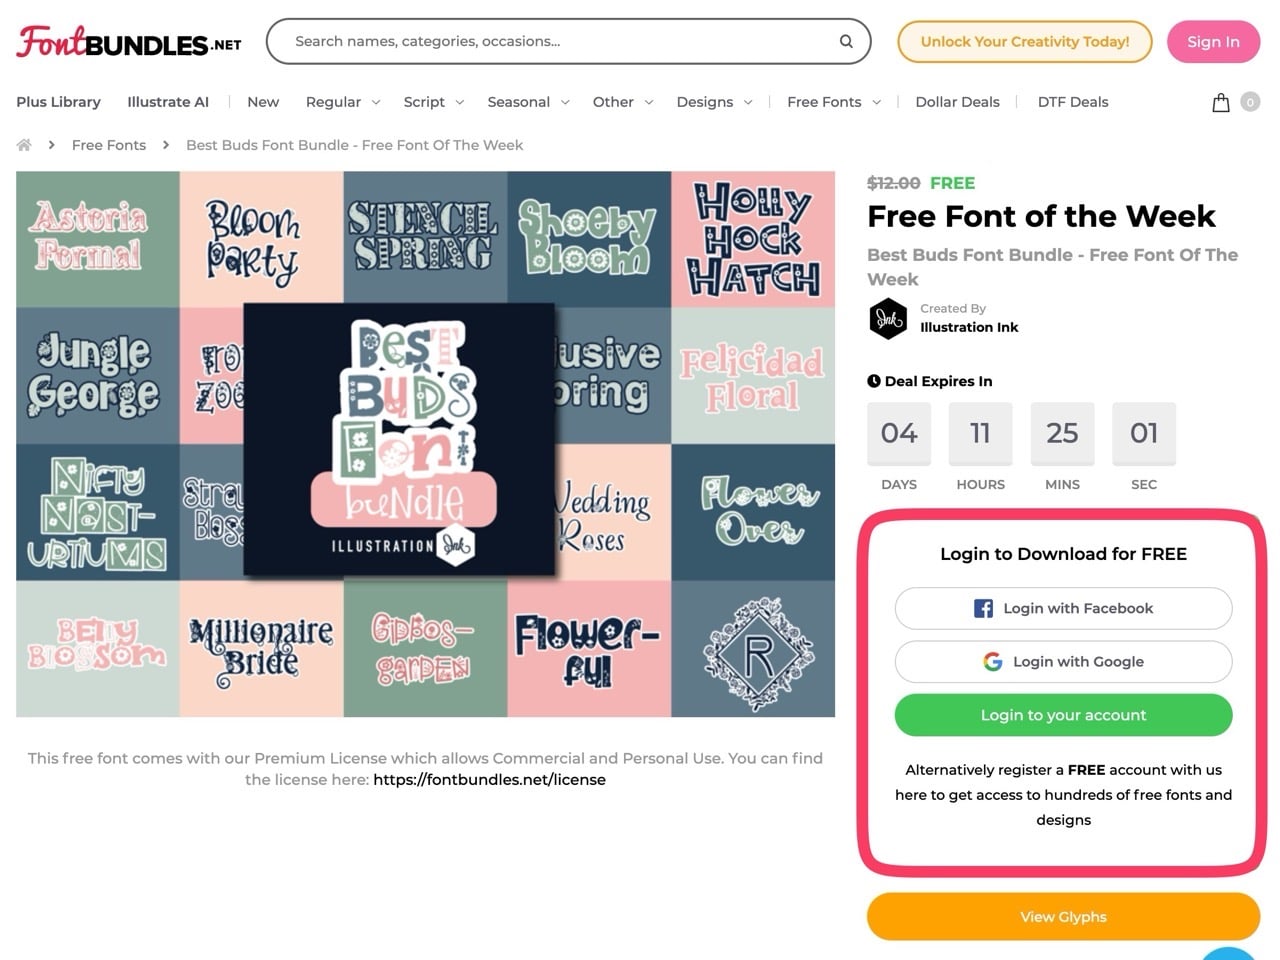Click the Facebook icon on the login button

pyautogui.click(x=982, y=607)
